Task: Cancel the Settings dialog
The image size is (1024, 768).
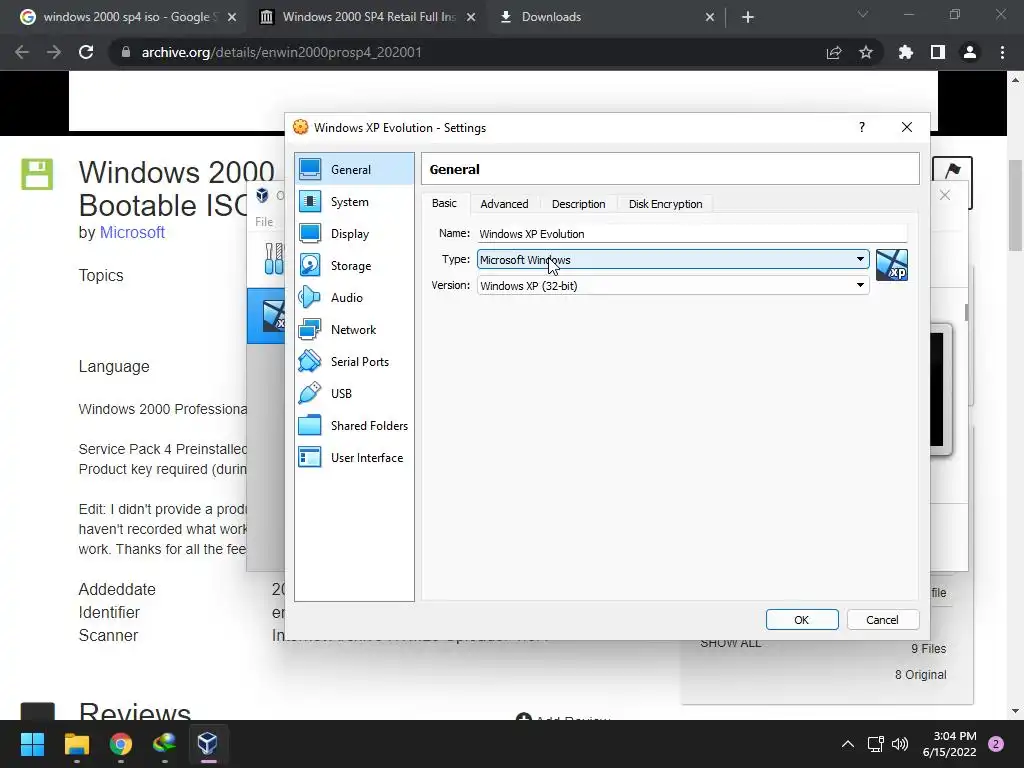Action: click(882, 620)
